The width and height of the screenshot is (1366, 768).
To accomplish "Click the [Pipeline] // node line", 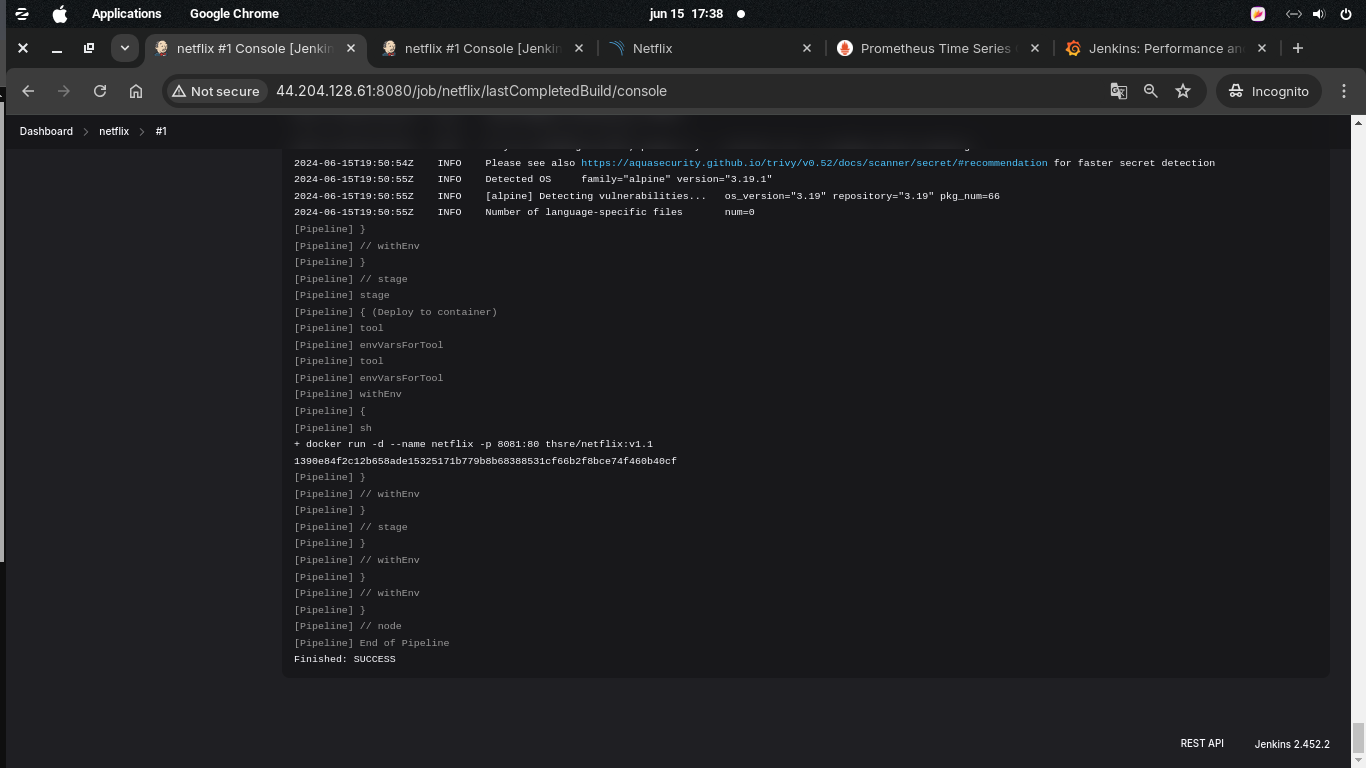I will click(x=348, y=626).
